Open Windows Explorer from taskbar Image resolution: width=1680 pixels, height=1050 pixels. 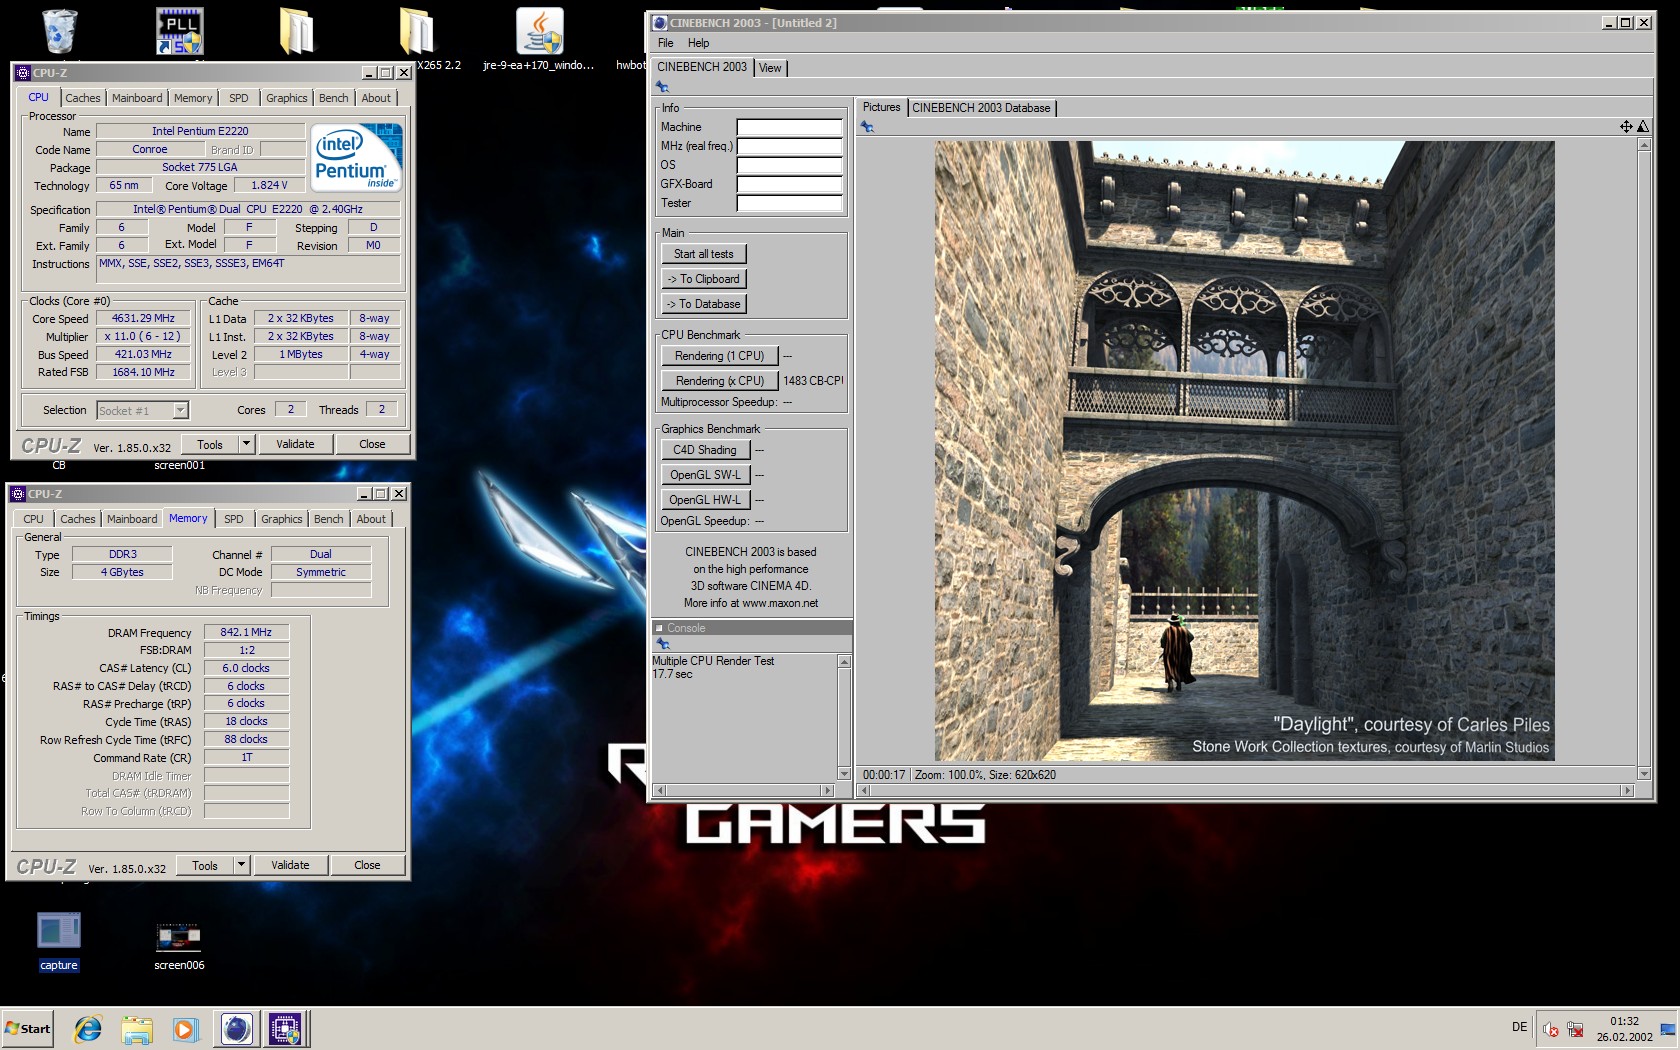tap(137, 1028)
